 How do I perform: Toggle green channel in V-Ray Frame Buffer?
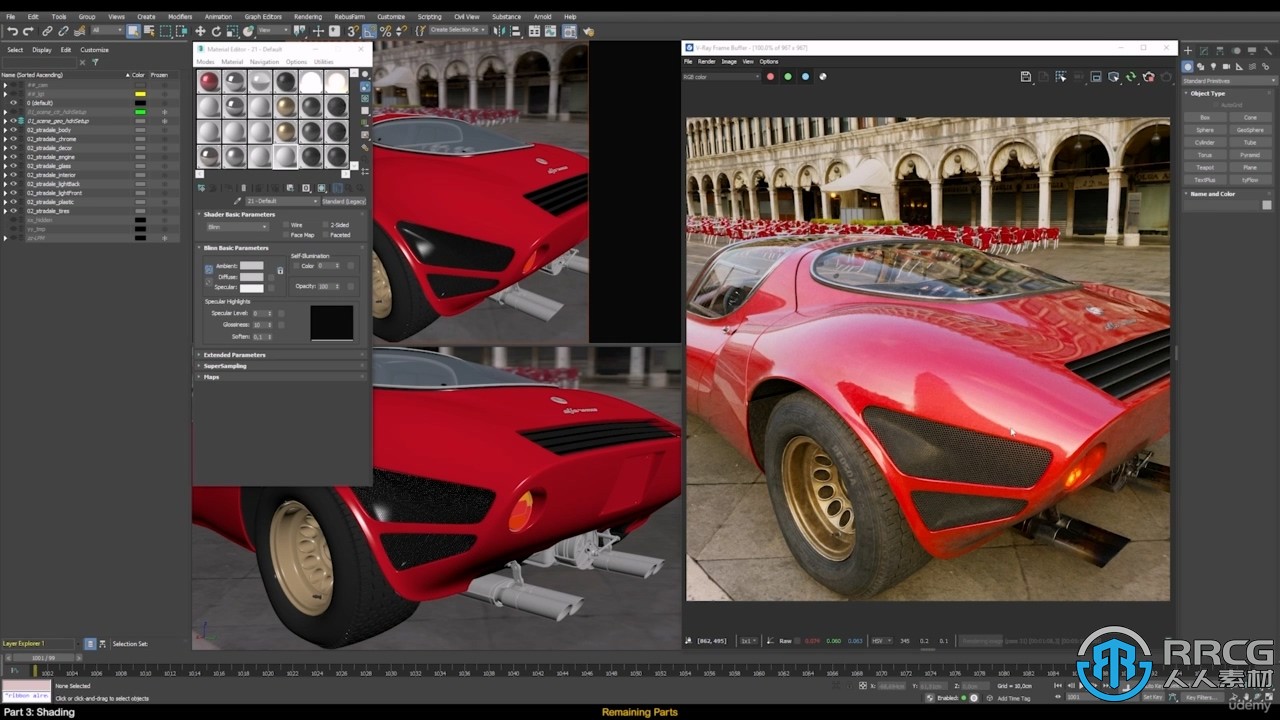[788, 76]
